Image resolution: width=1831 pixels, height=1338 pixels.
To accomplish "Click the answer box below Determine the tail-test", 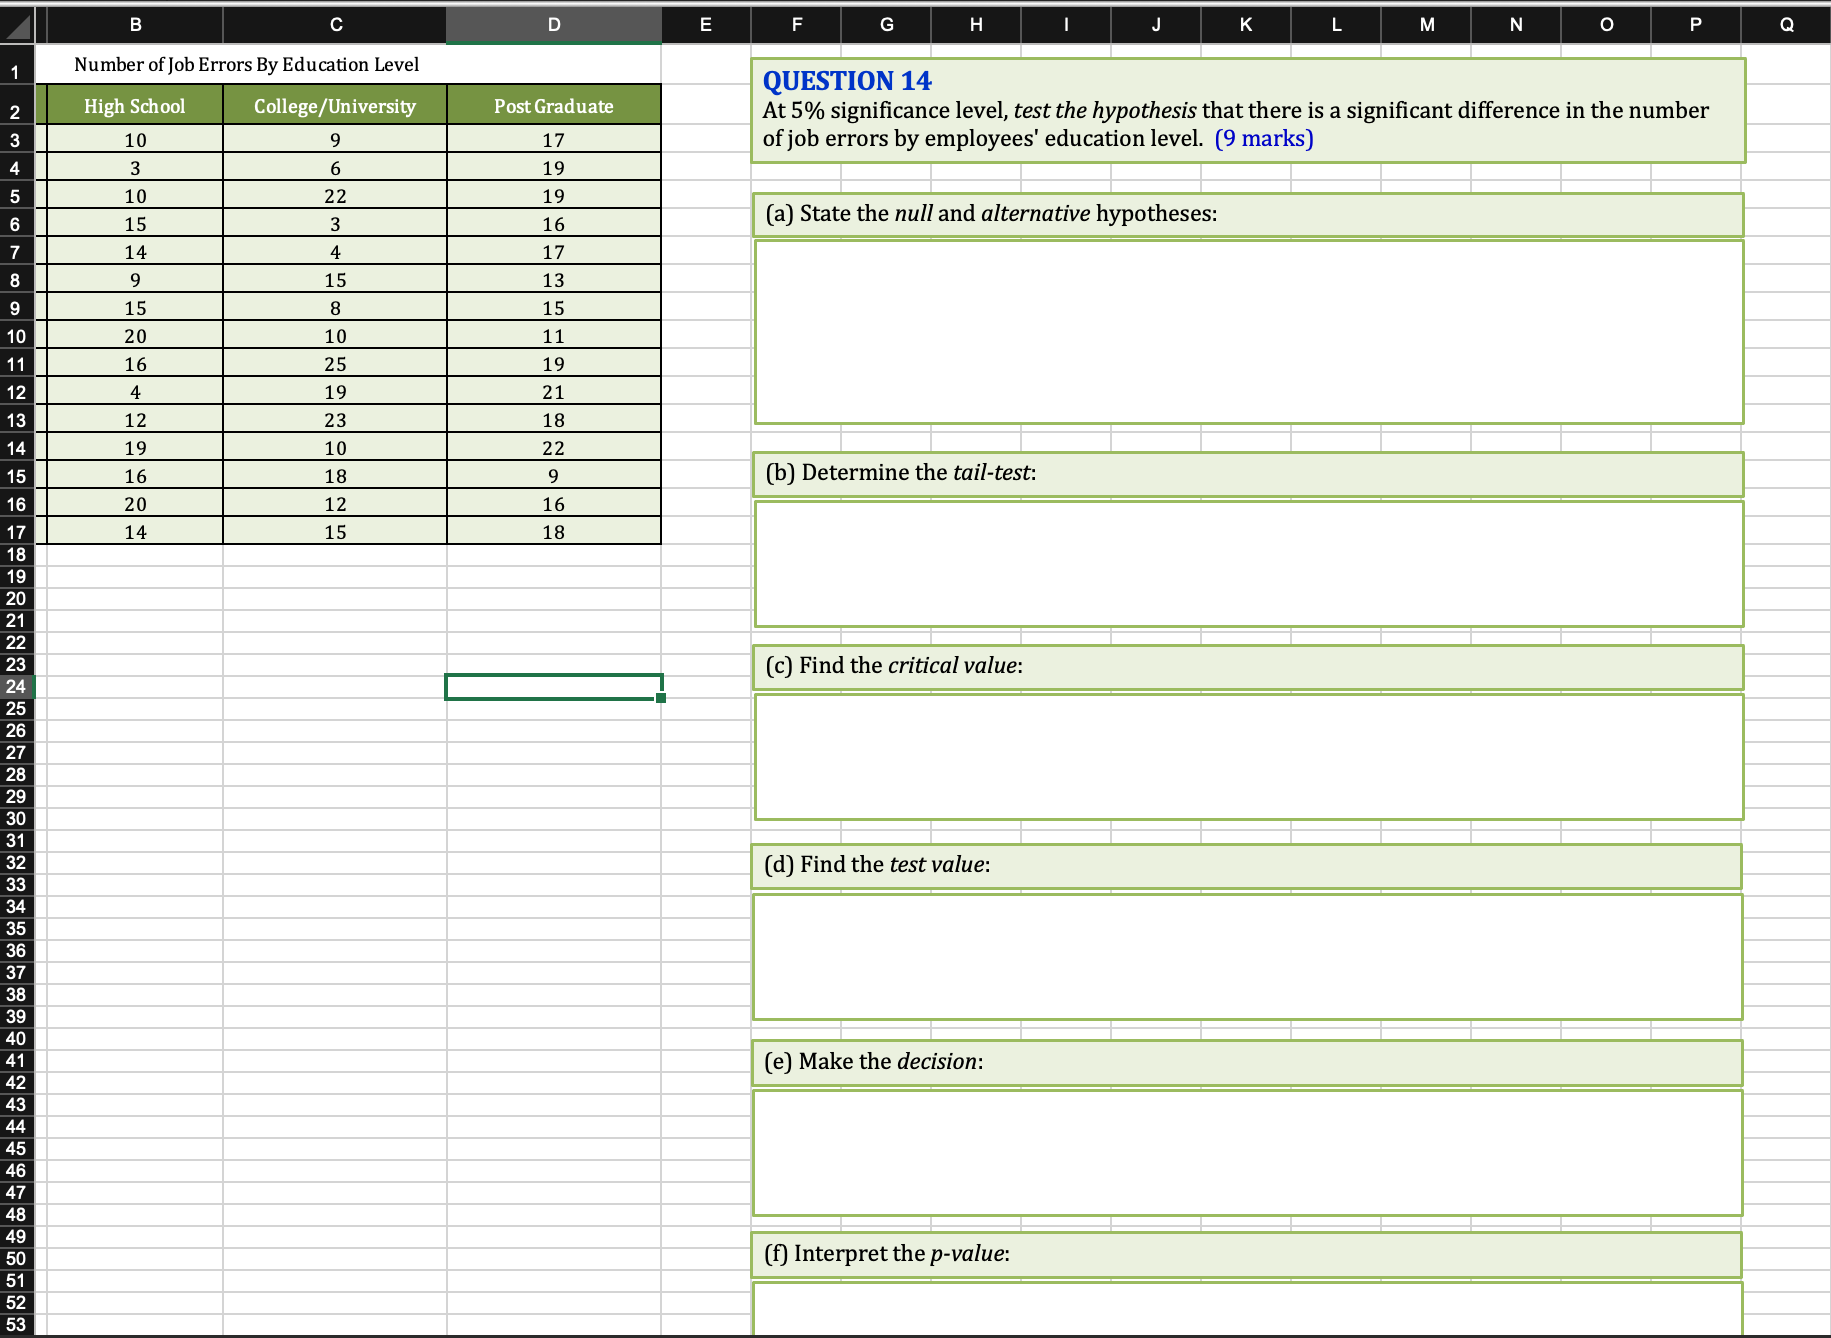I will pos(1245,563).
